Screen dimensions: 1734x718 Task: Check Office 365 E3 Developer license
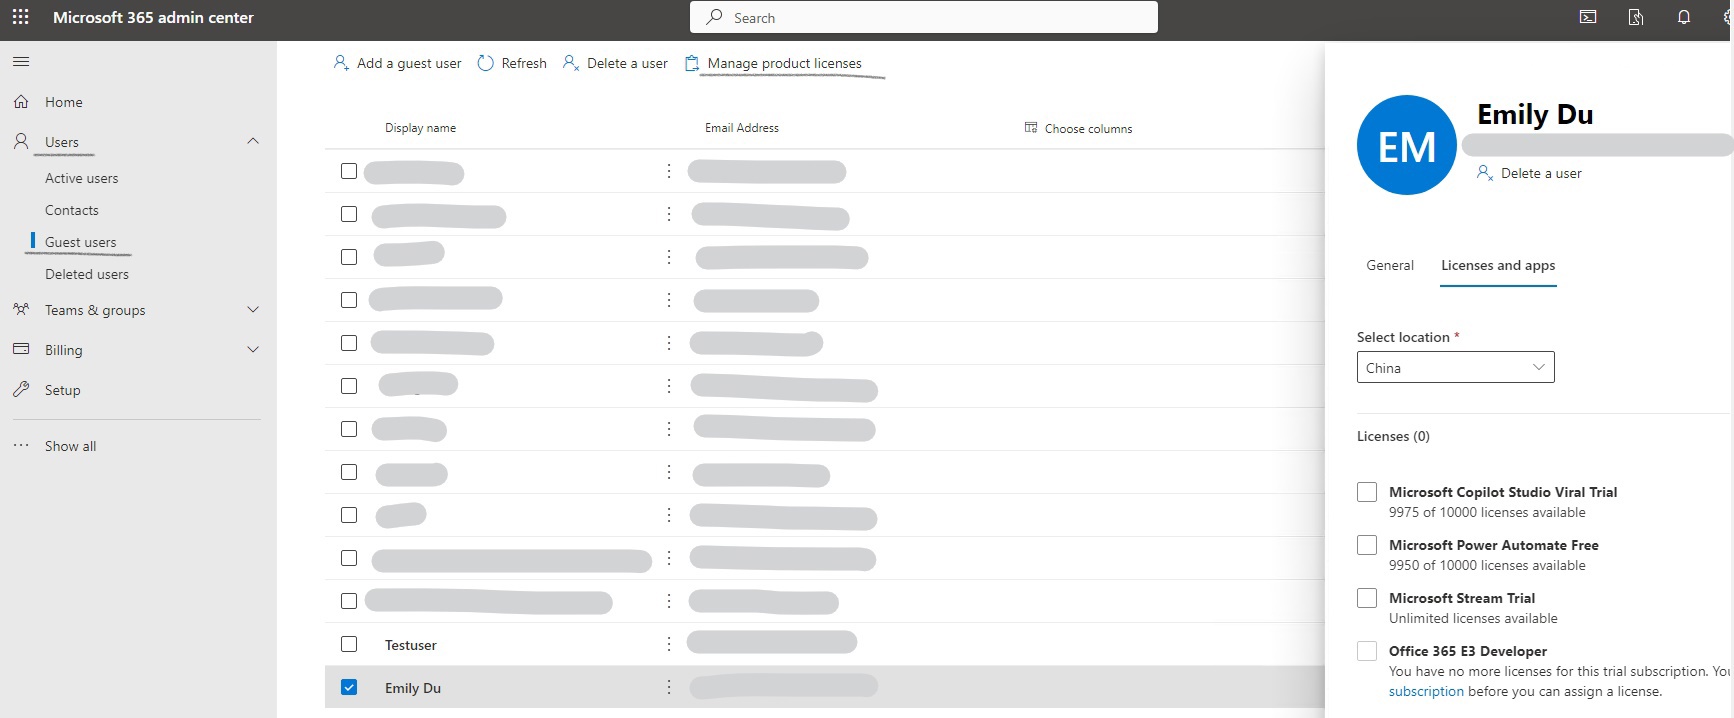(x=1367, y=651)
